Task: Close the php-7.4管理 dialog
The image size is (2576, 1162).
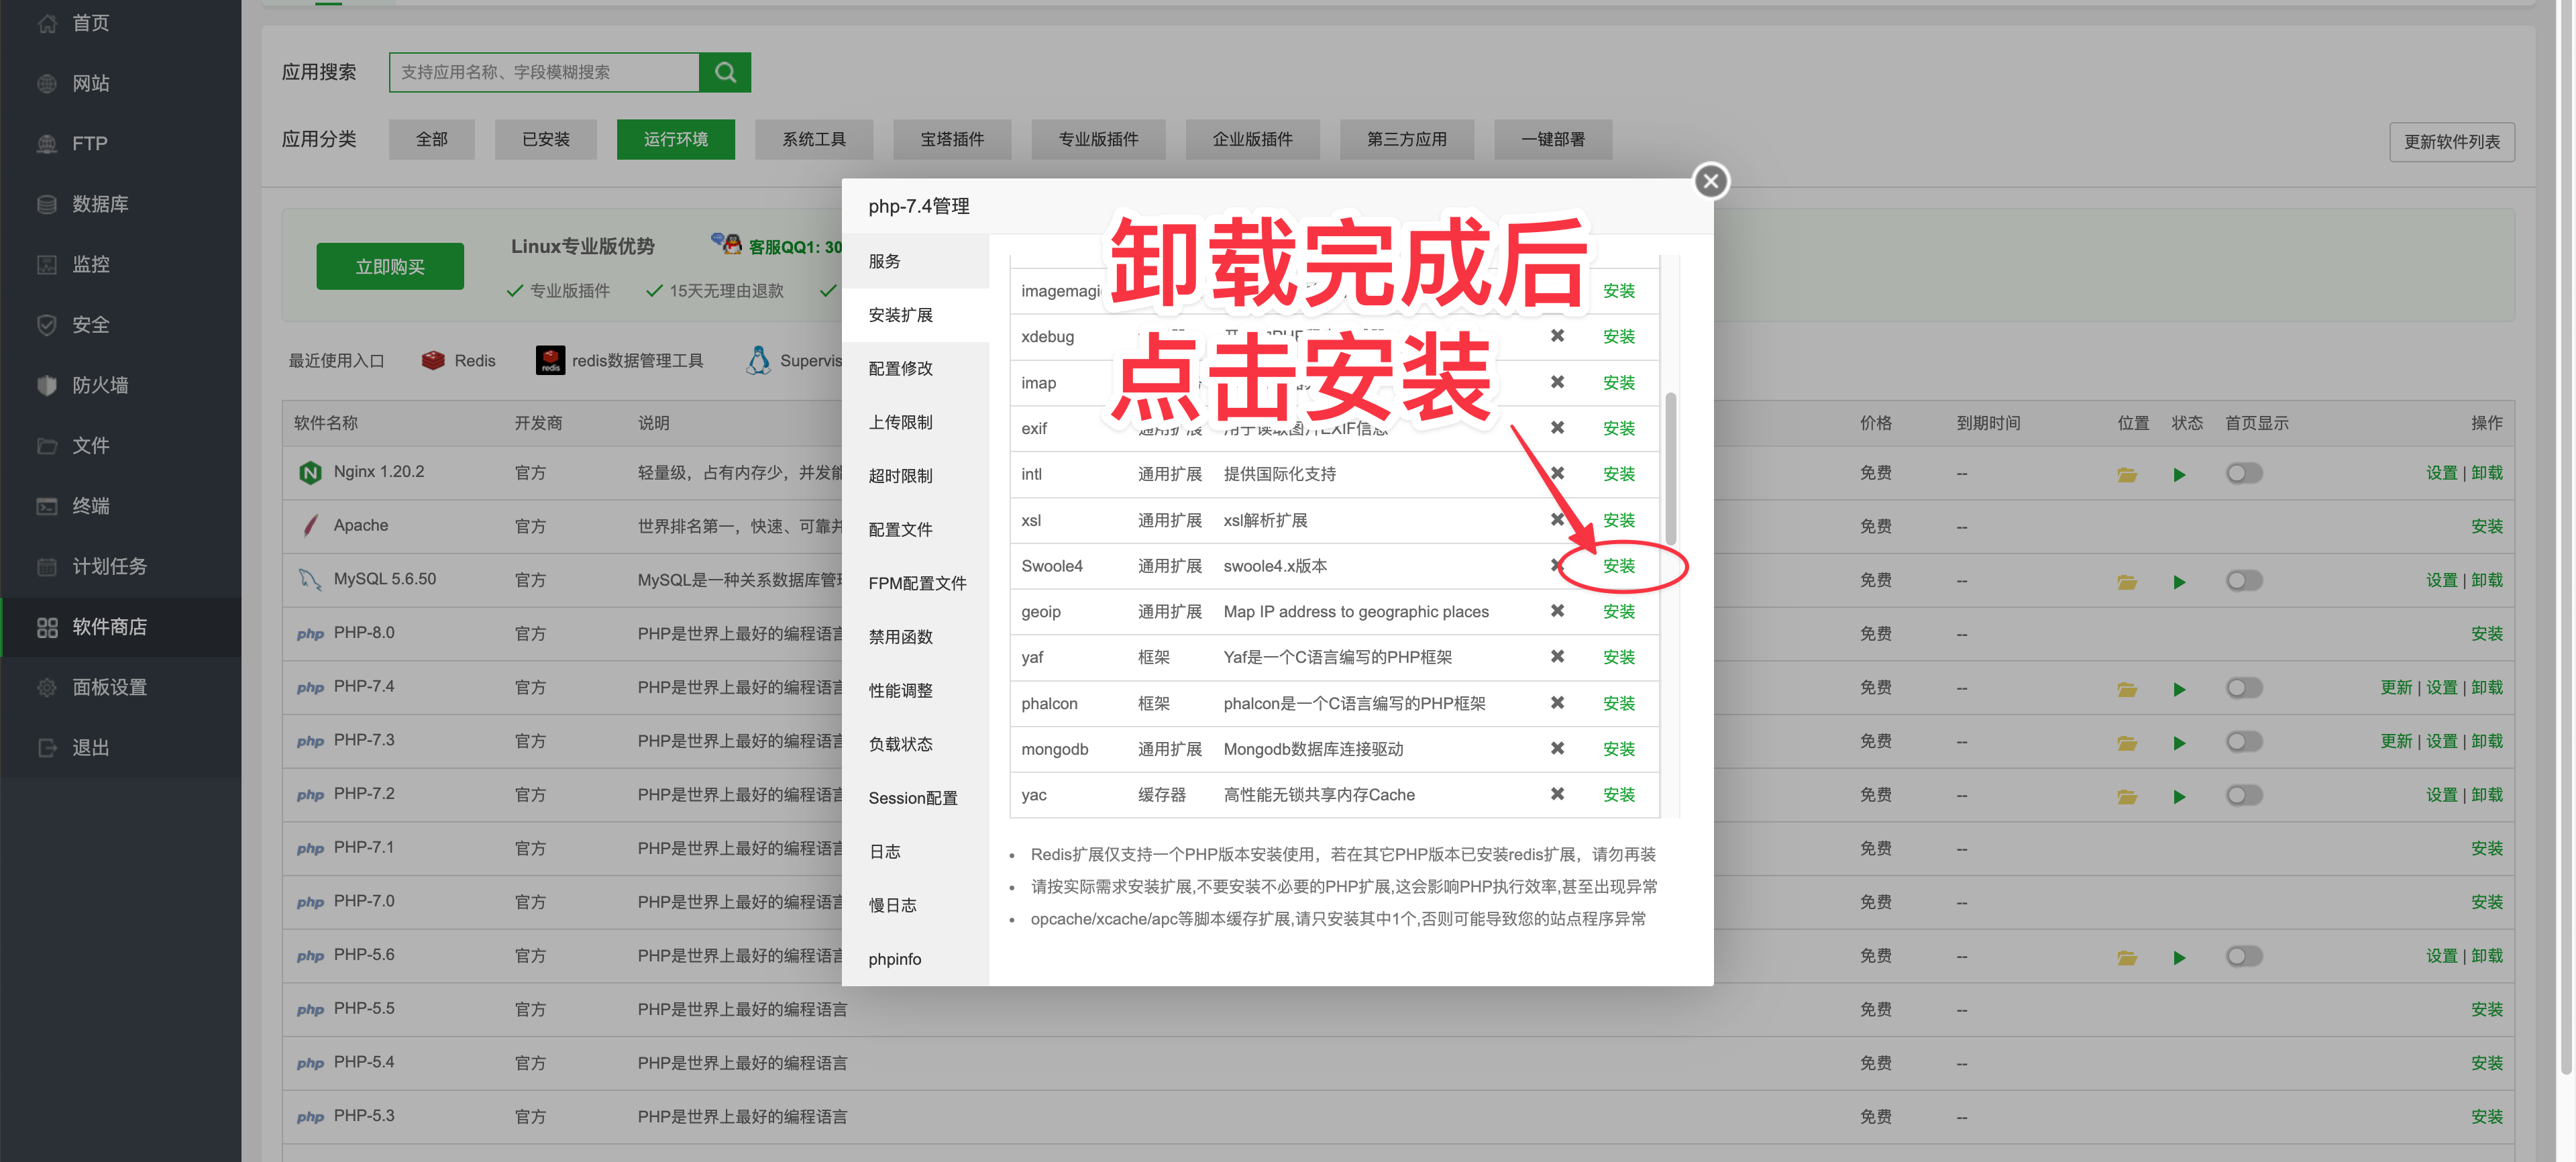Action: [x=1711, y=181]
